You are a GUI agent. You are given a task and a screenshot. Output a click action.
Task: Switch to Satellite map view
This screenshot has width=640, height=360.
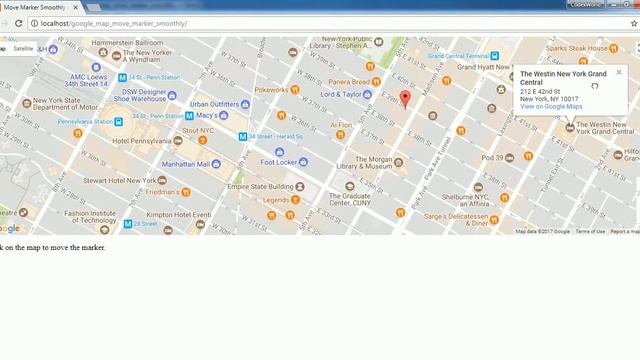(x=23, y=49)
